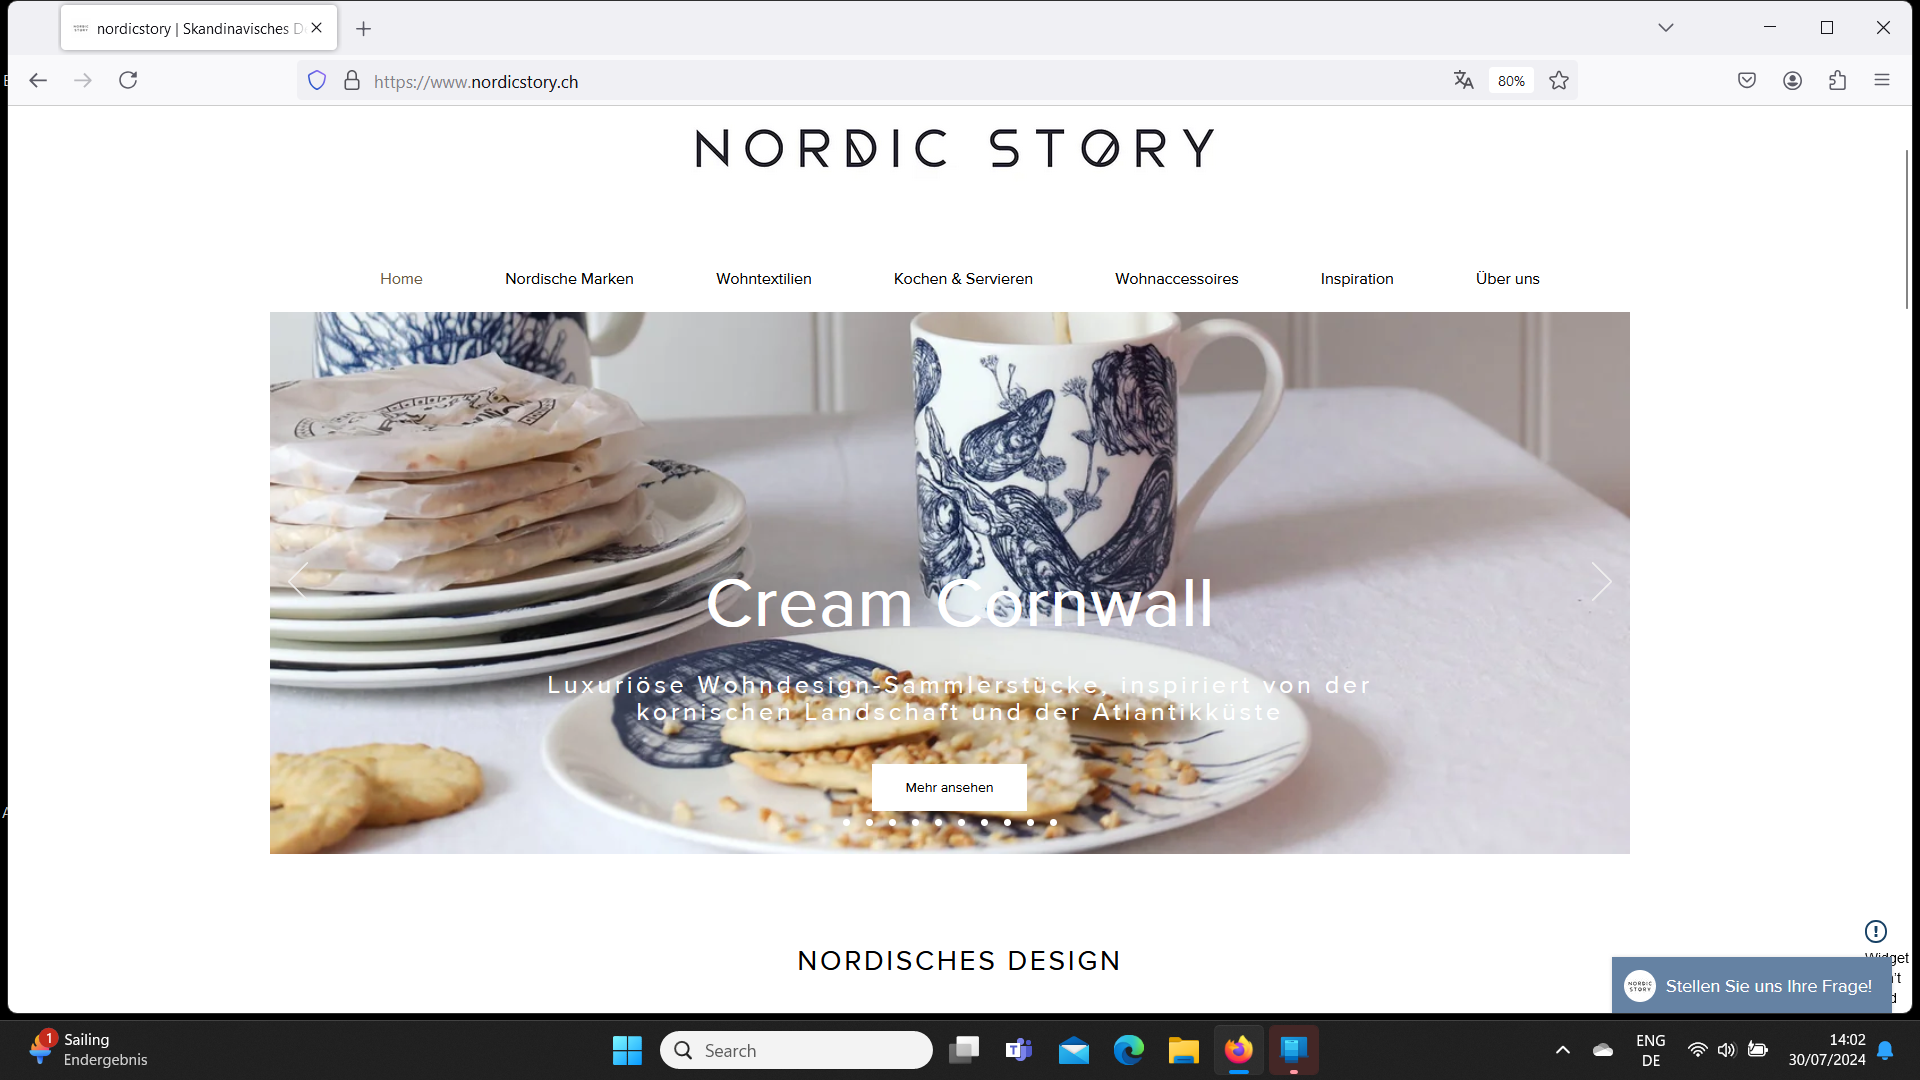This screenshot has height=1080, width=1920.
Task: Bookmark this page with the star icon
Action: coord(1559,80)
